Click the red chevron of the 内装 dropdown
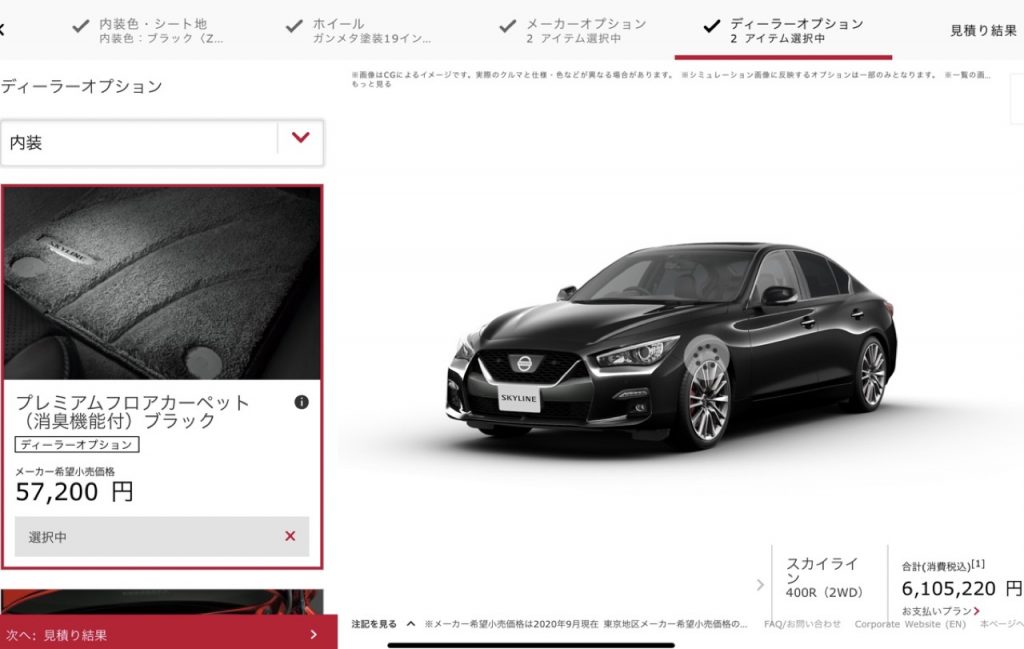Image resolution: width=1024 pixels, height=649 pixels. 300,138
